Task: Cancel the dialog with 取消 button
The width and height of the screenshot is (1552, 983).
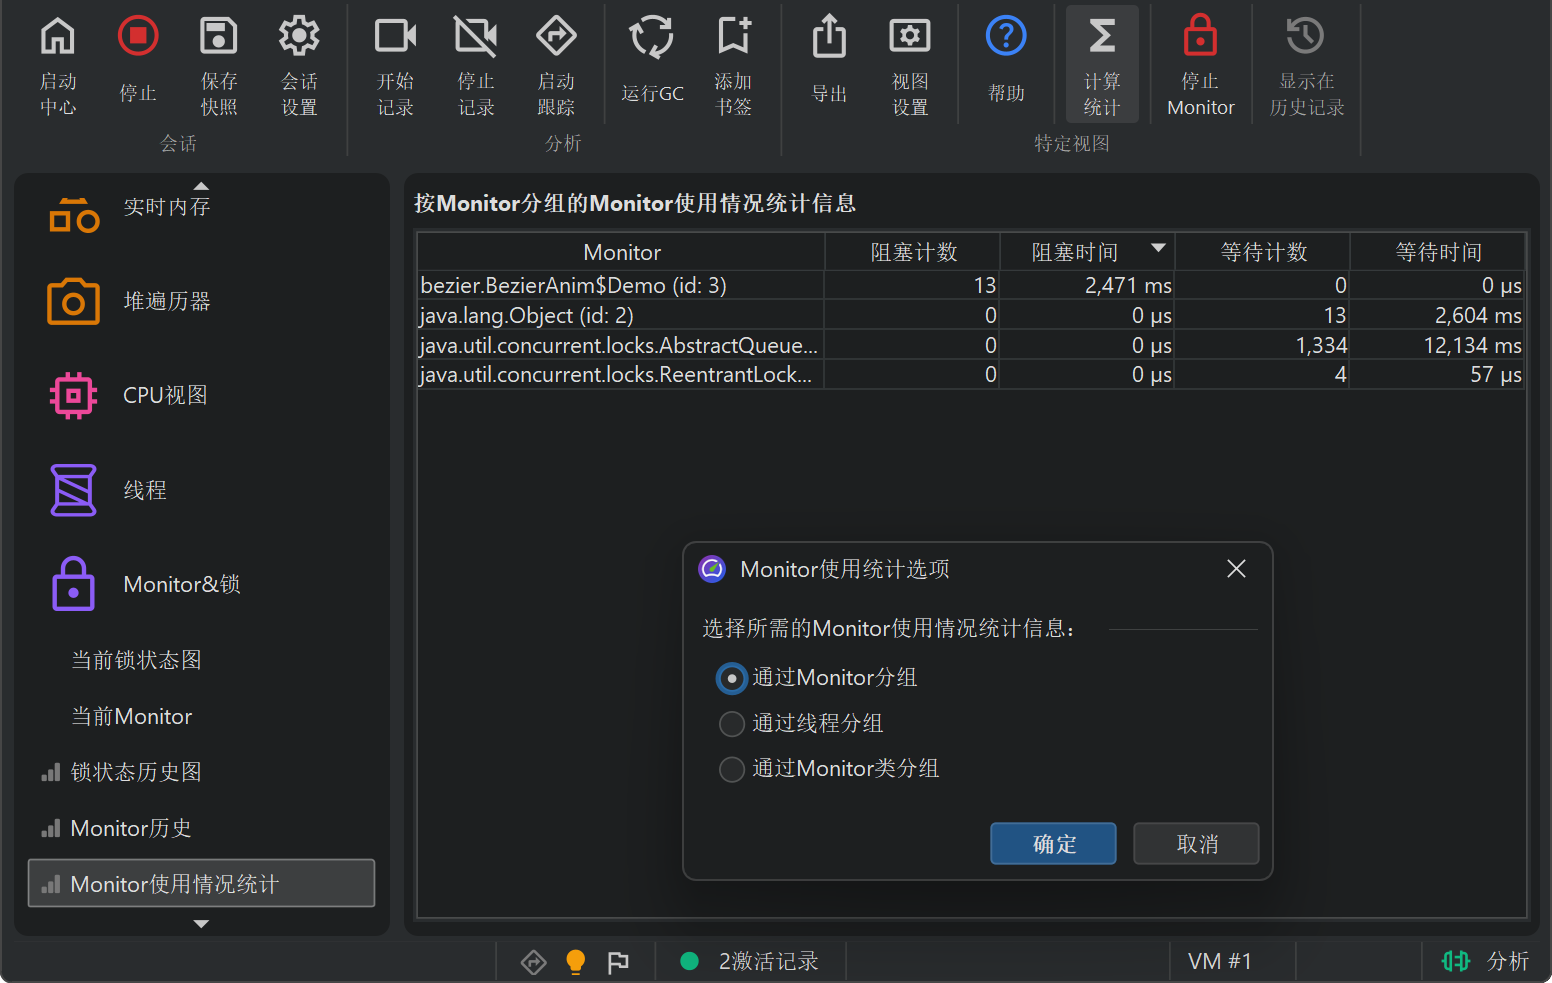Action: 1196,844
